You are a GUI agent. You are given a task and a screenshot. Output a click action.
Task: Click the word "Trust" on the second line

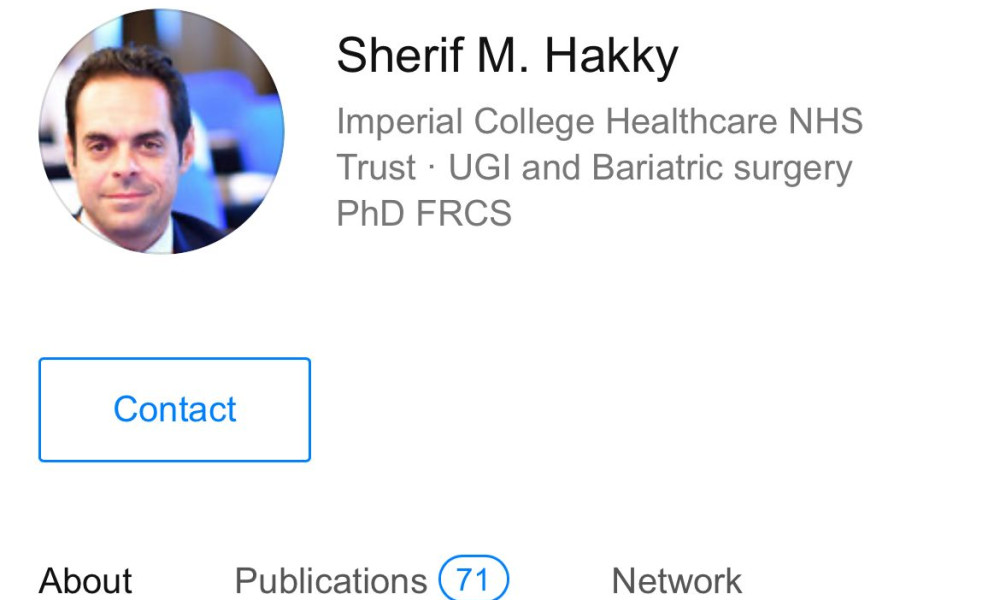click(x=376, y=168)
